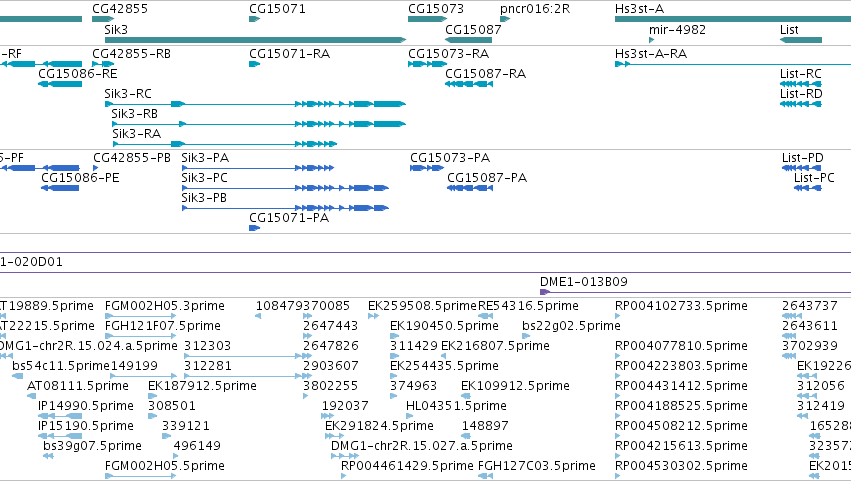Click the 312281 feature label
851x481 pixels.
(x=207, y=366)
